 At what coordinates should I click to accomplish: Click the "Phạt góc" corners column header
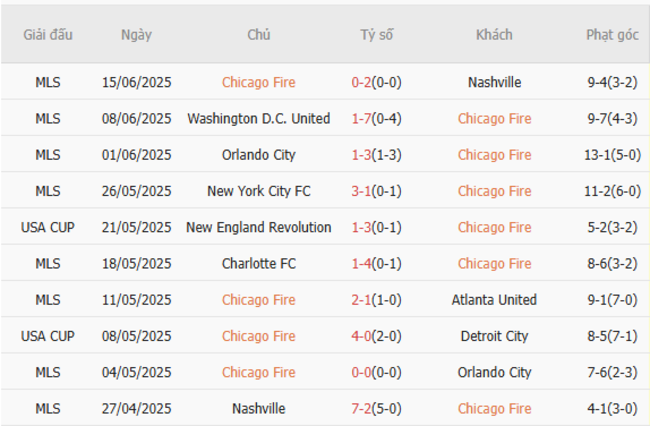(x=612, y=34)
